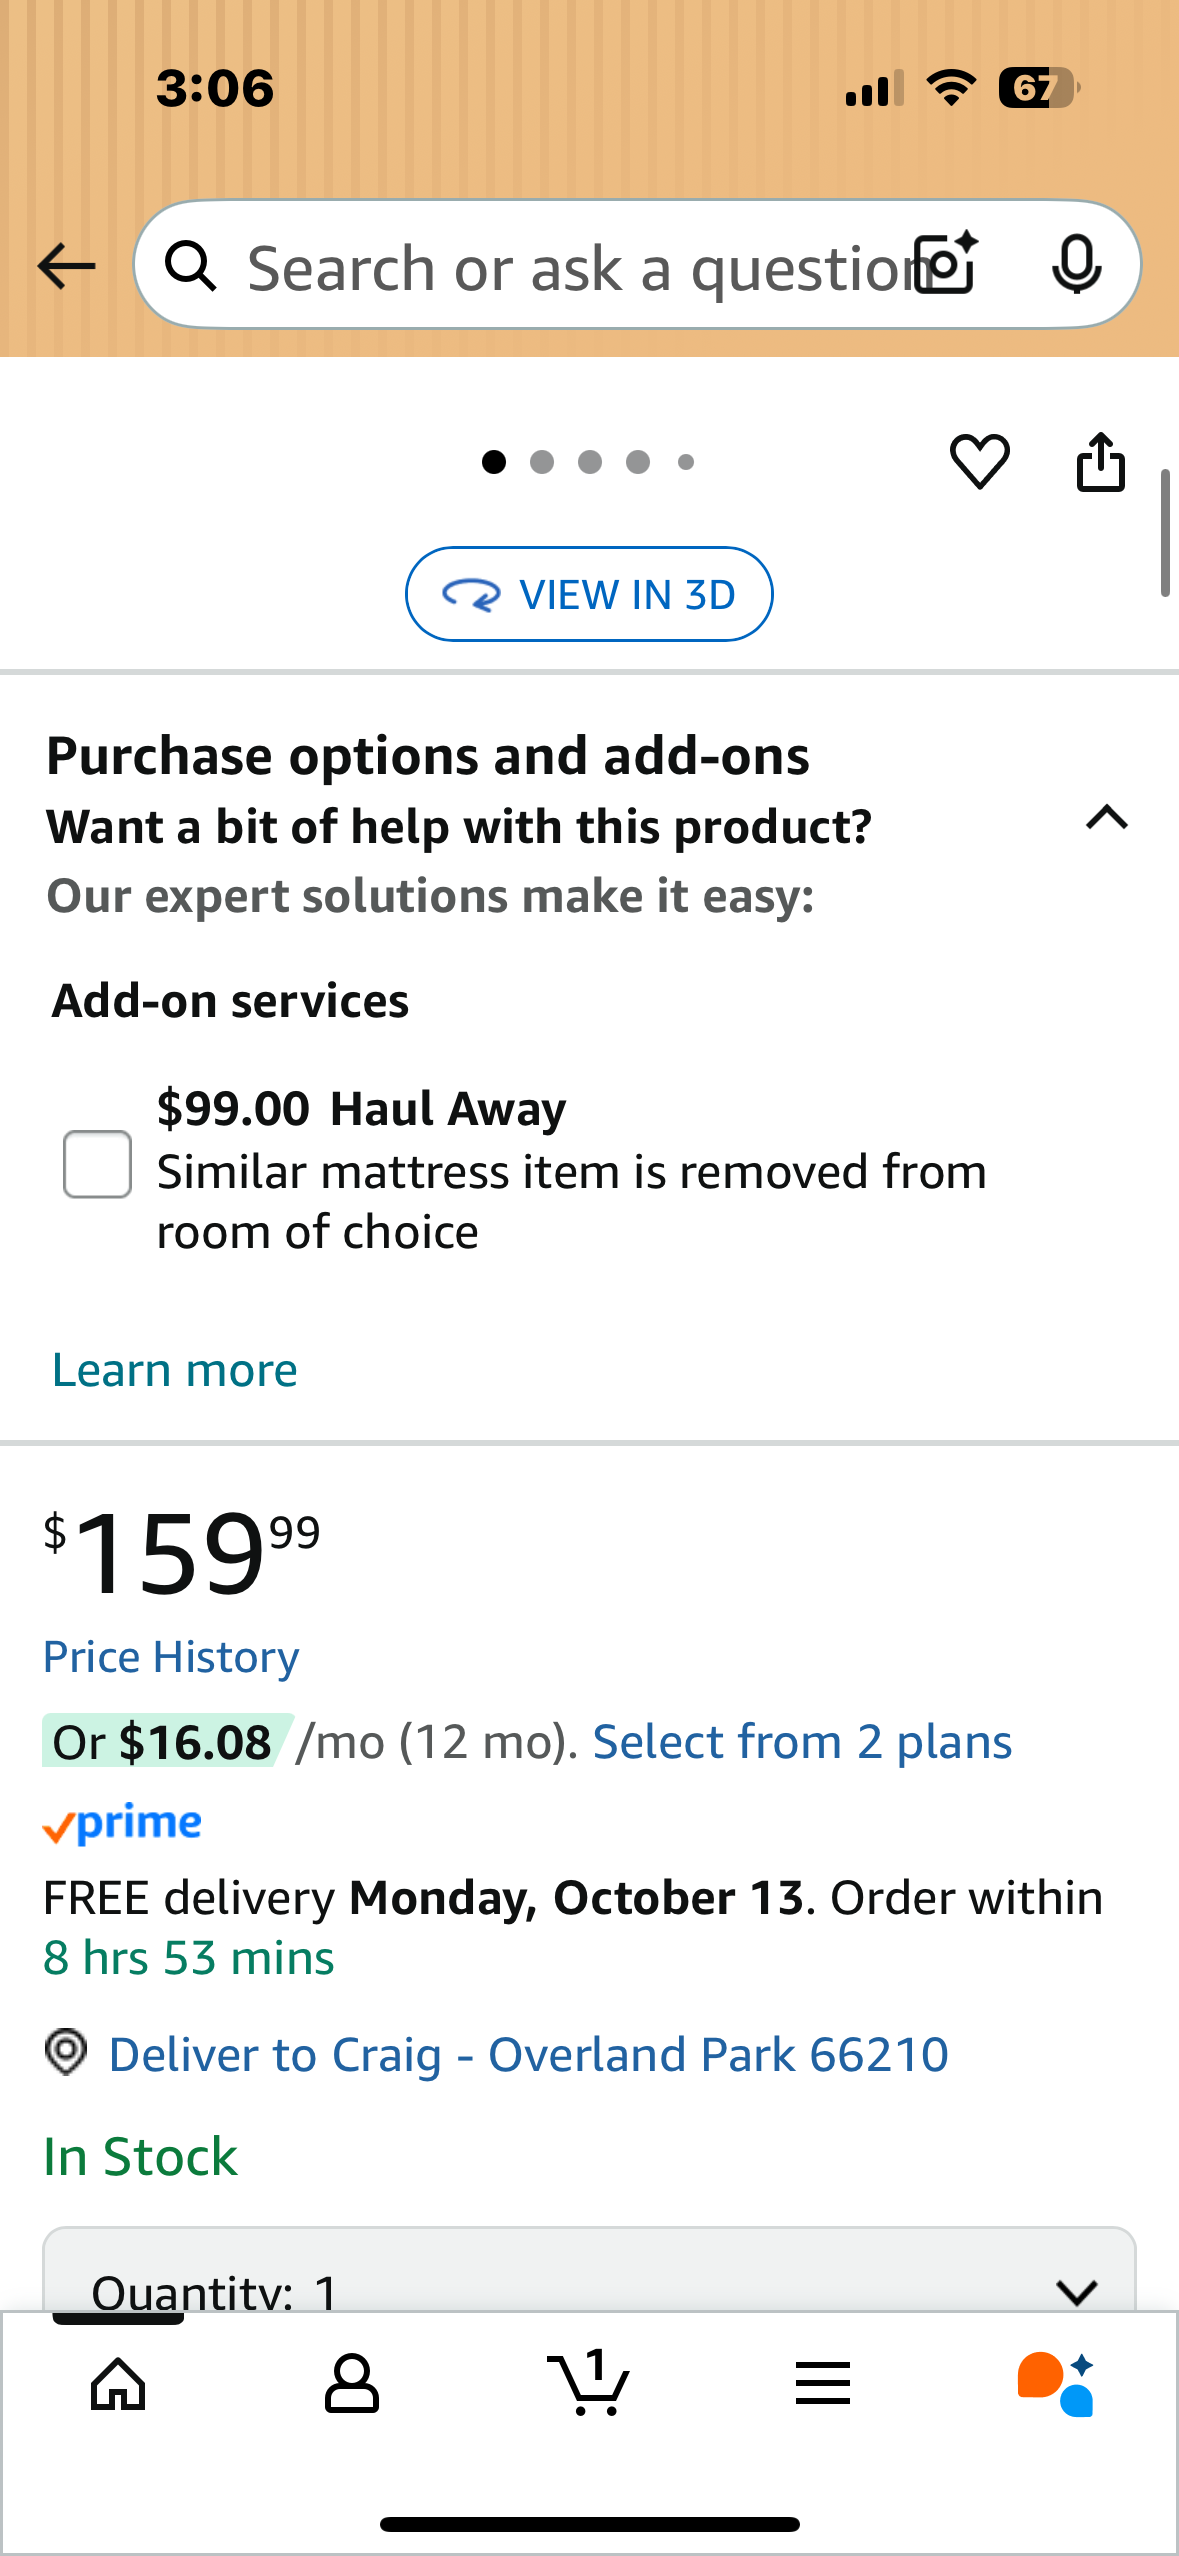Check the $99.00 Haul Away checkbox
The width and height of the screenshot is (1179, 2556).
point(97,1164)
